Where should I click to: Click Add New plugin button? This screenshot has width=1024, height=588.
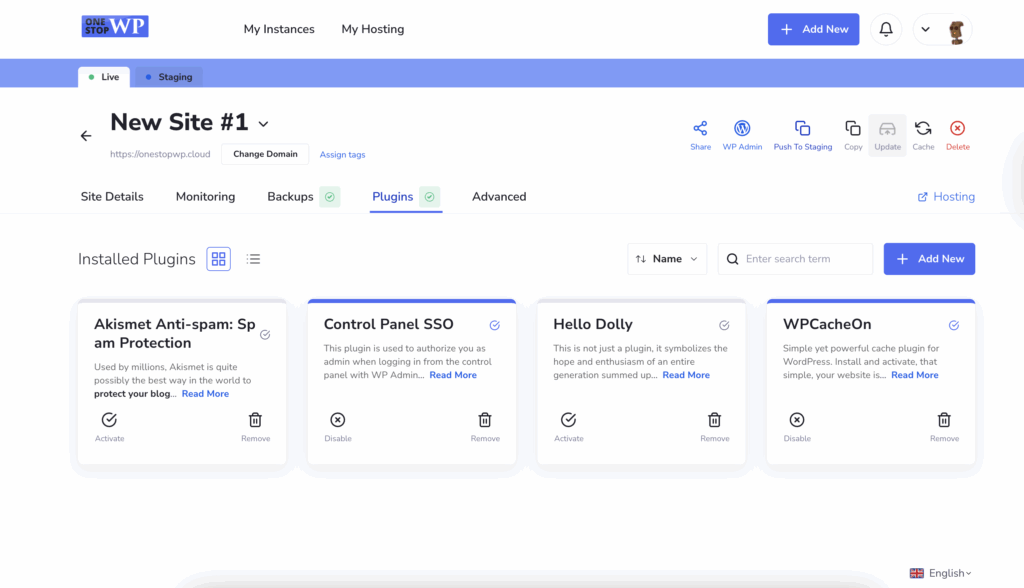(x=929, y=259)
